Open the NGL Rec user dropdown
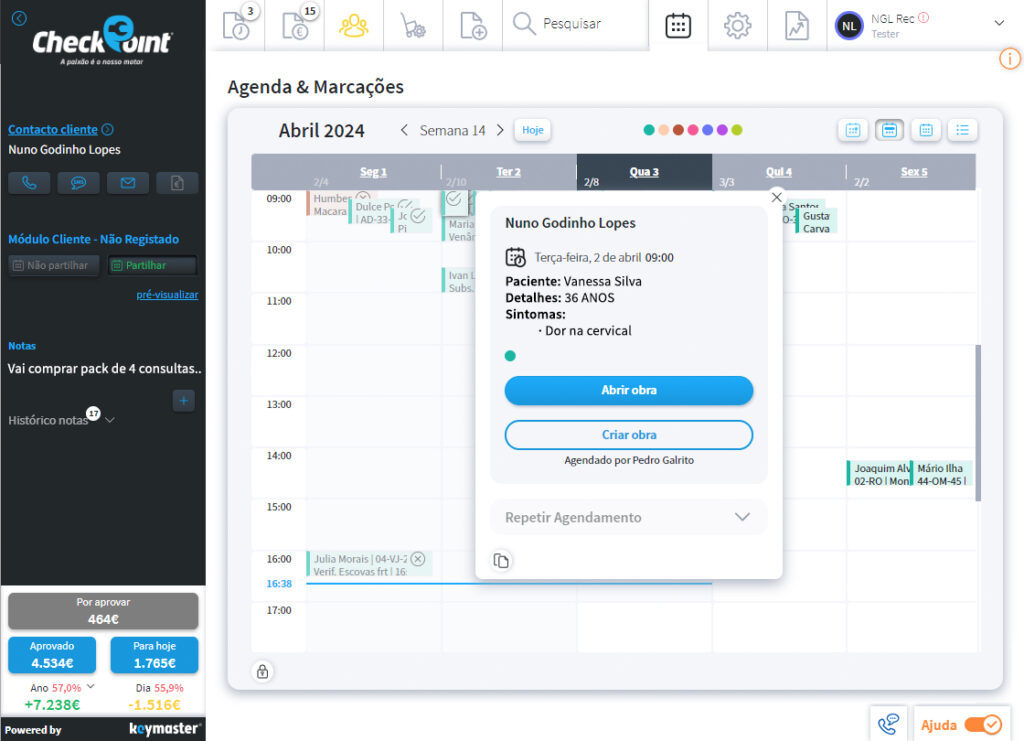 pyautogui.click(x=998, y=23)
